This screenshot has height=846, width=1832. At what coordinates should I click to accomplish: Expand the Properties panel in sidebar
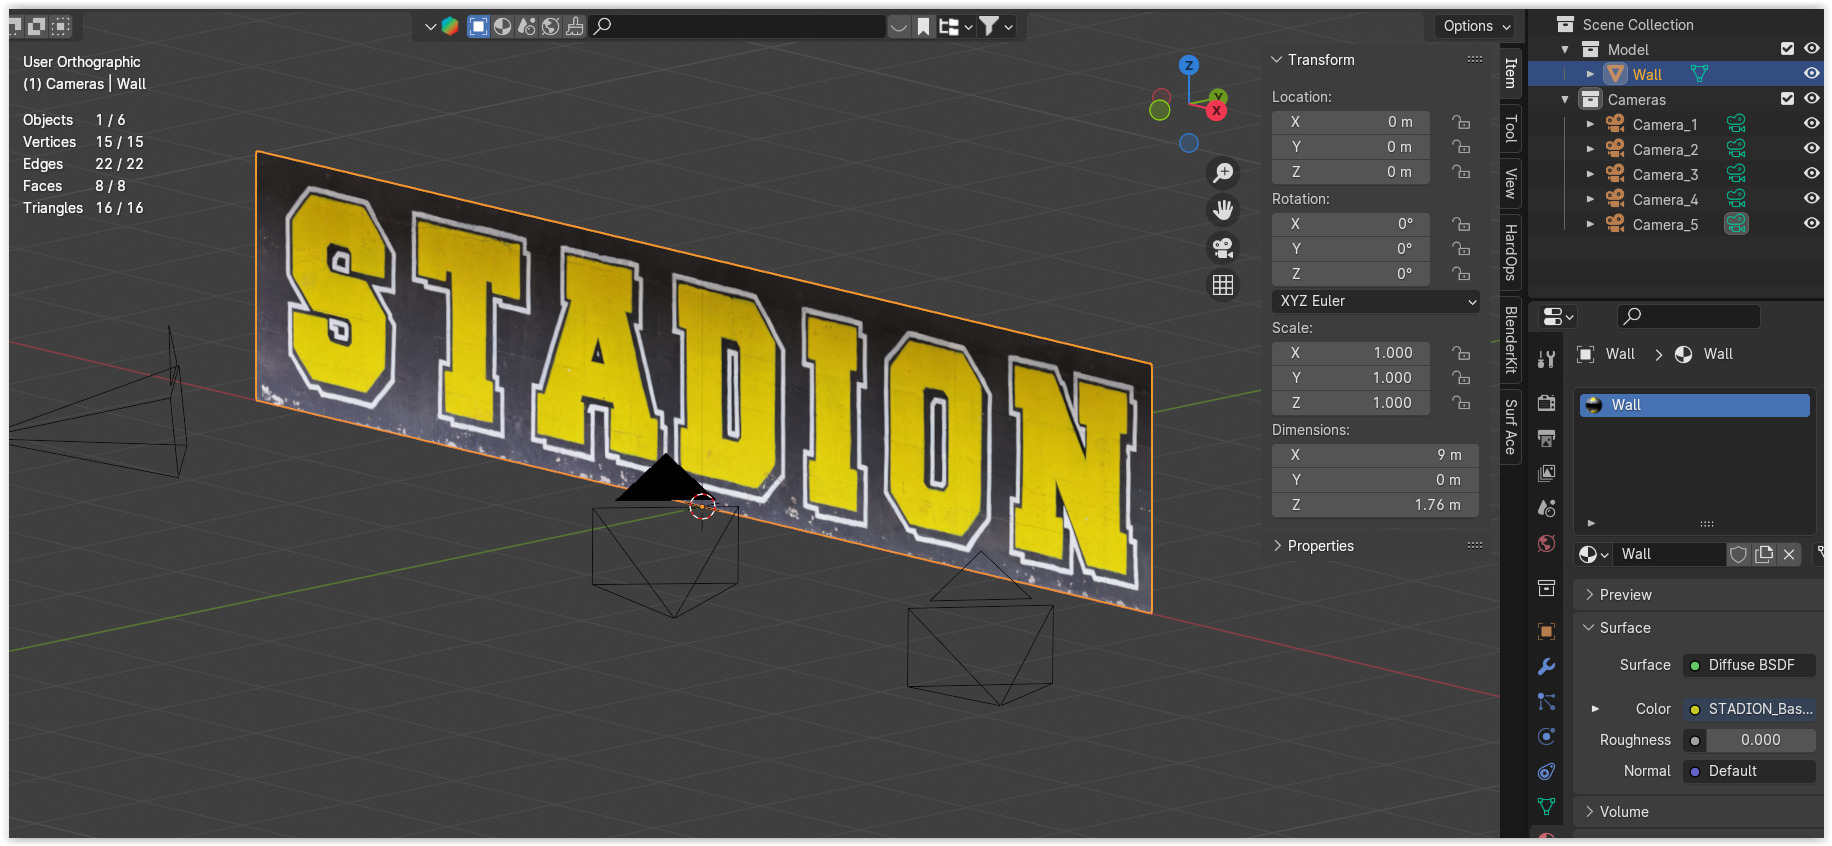click(1277, 546)
